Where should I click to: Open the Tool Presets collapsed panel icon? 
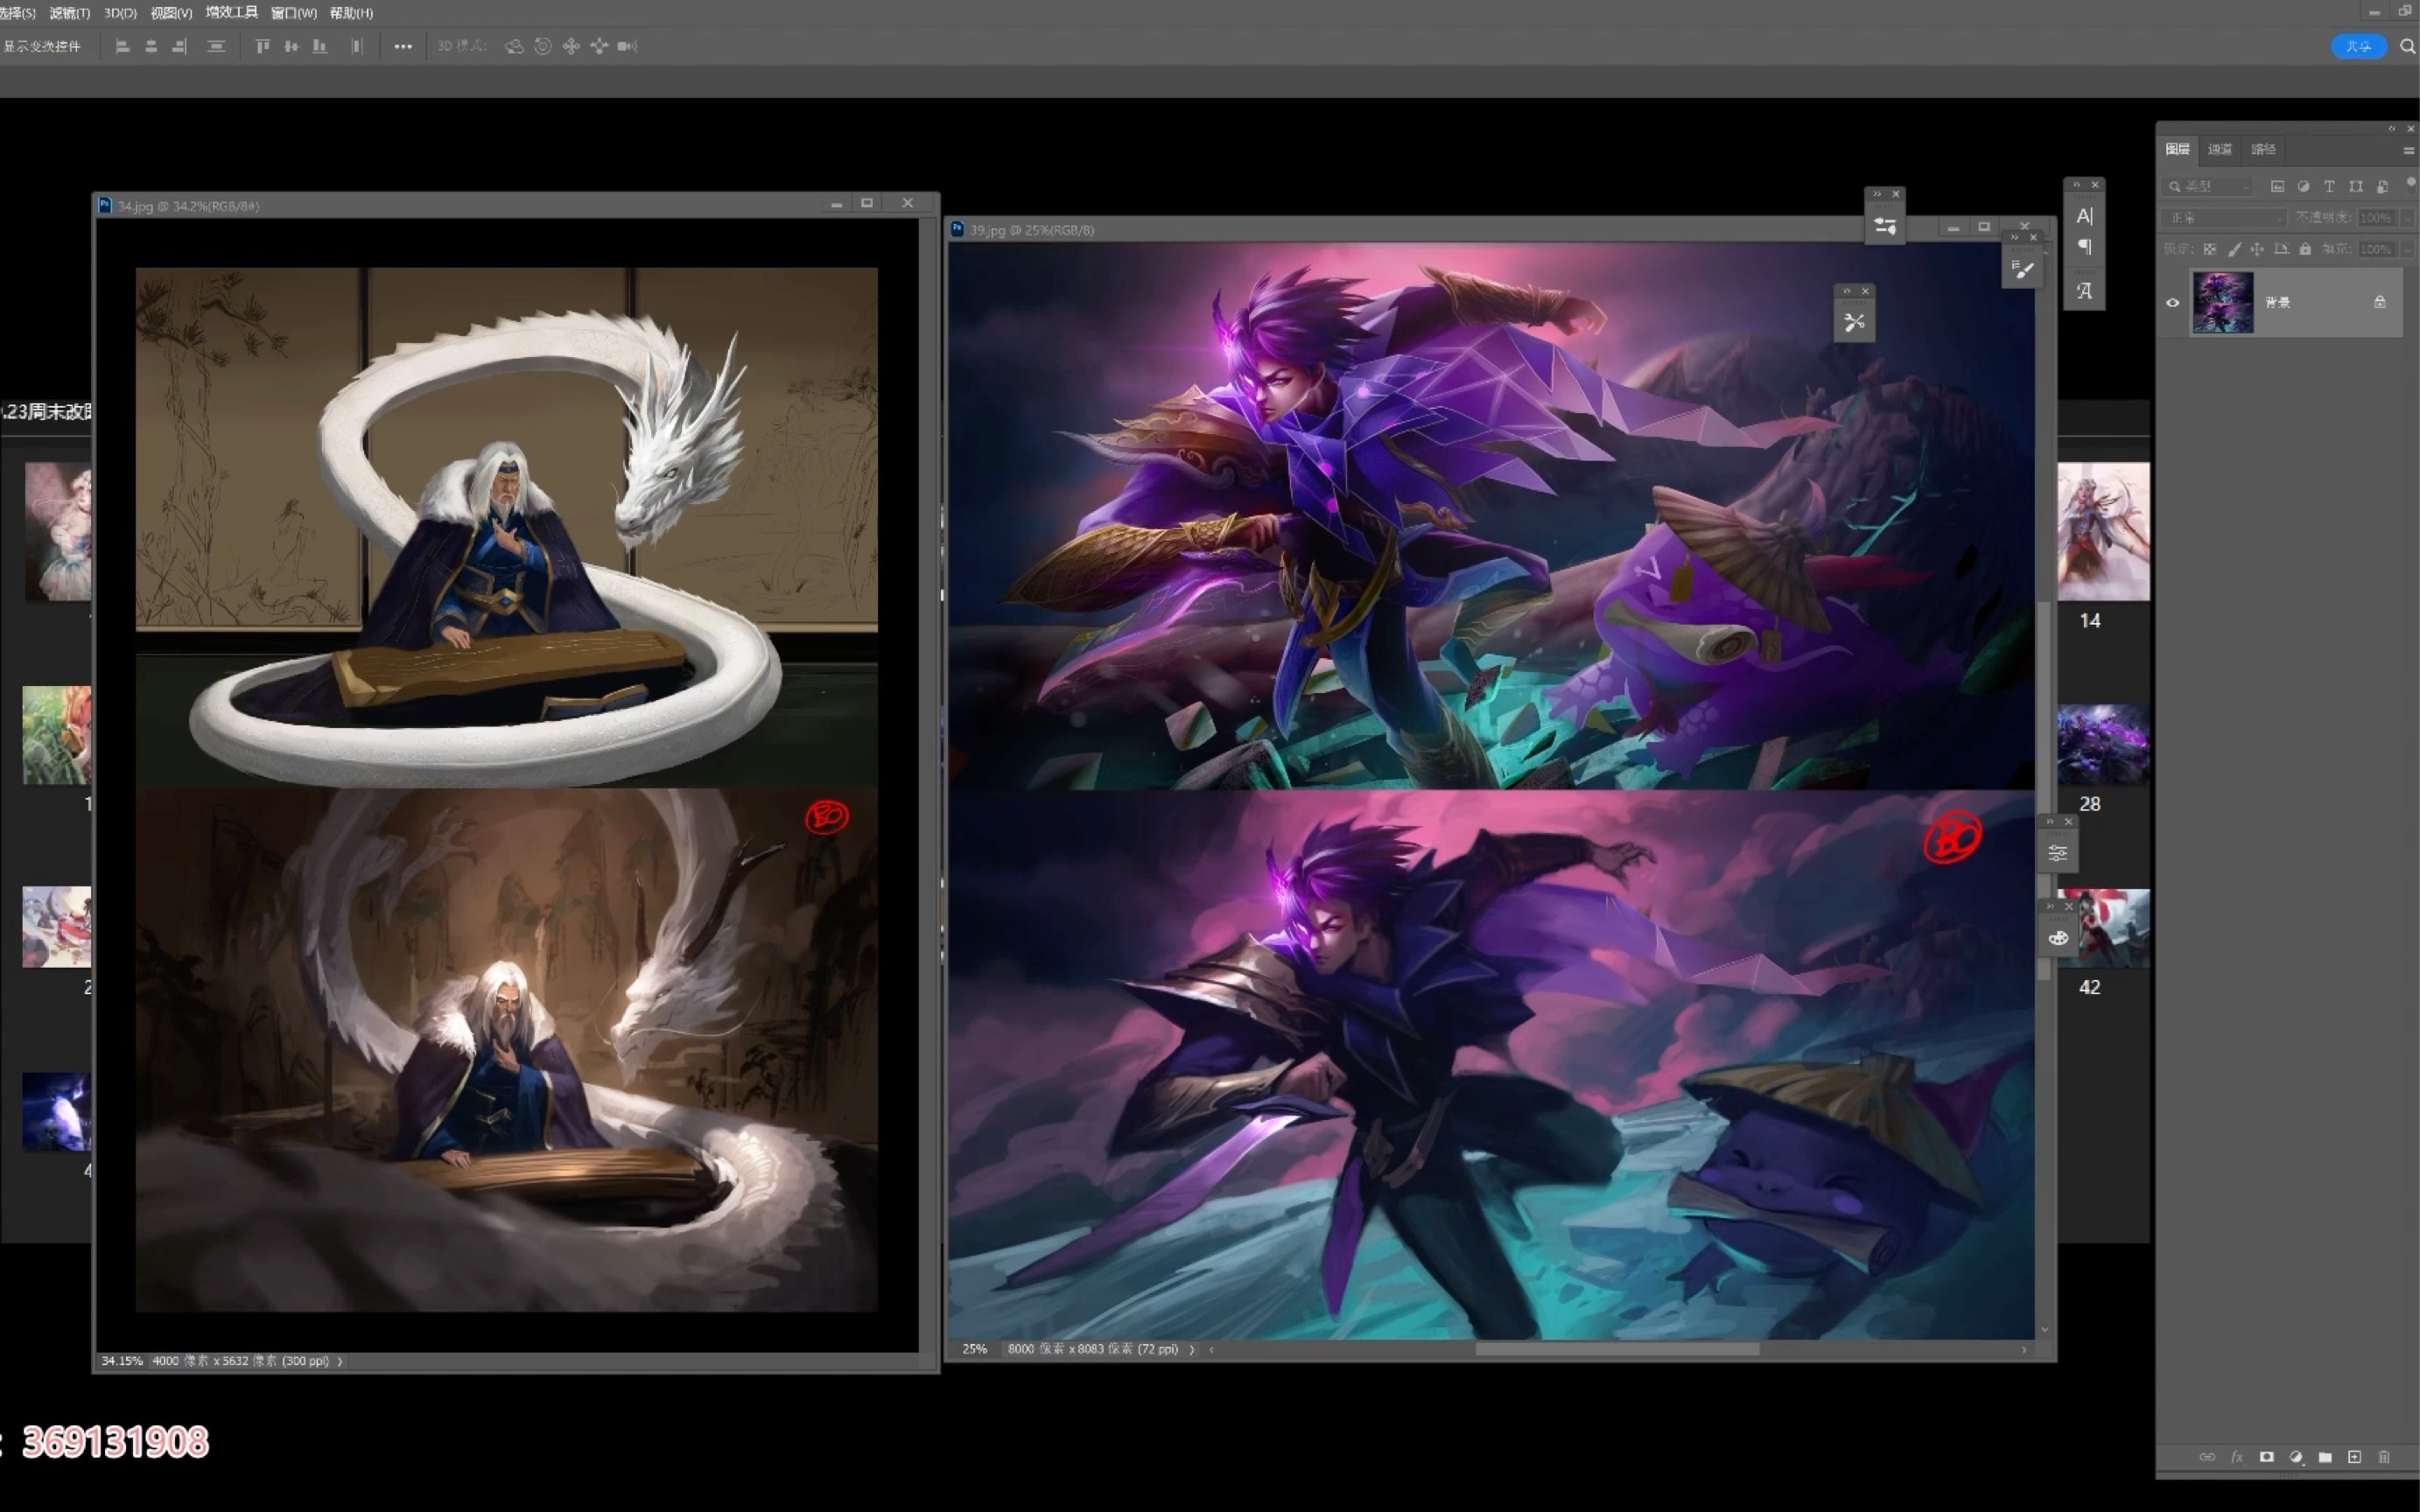[x=1854, y=322]
